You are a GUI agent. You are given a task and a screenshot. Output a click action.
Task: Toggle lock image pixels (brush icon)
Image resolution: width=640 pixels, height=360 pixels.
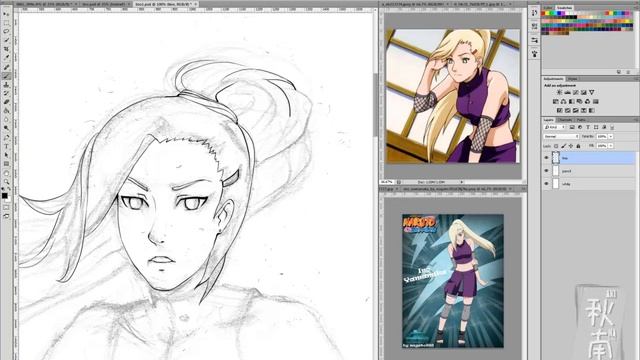pyautogui.click(x=564, y=146)
